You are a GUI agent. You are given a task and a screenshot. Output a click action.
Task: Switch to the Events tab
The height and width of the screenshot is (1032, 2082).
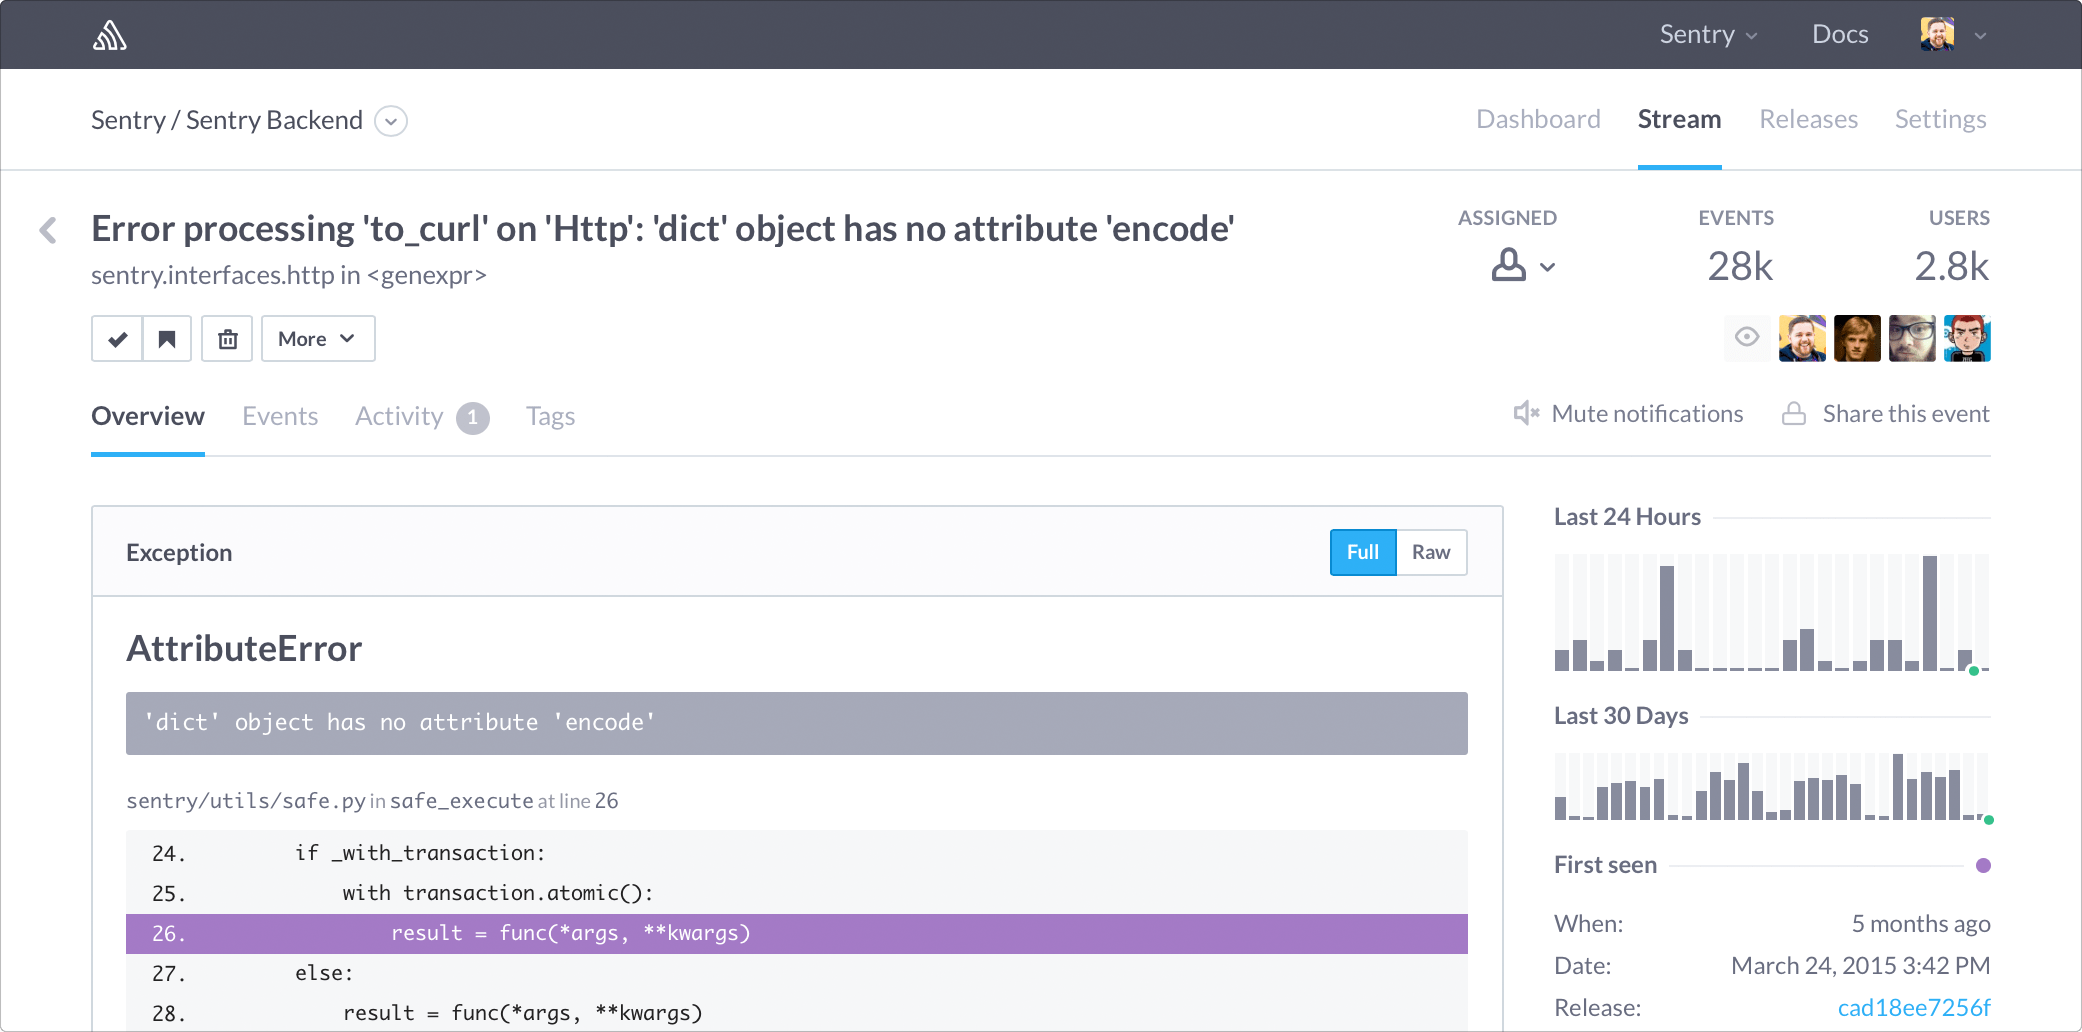point(280,416)
